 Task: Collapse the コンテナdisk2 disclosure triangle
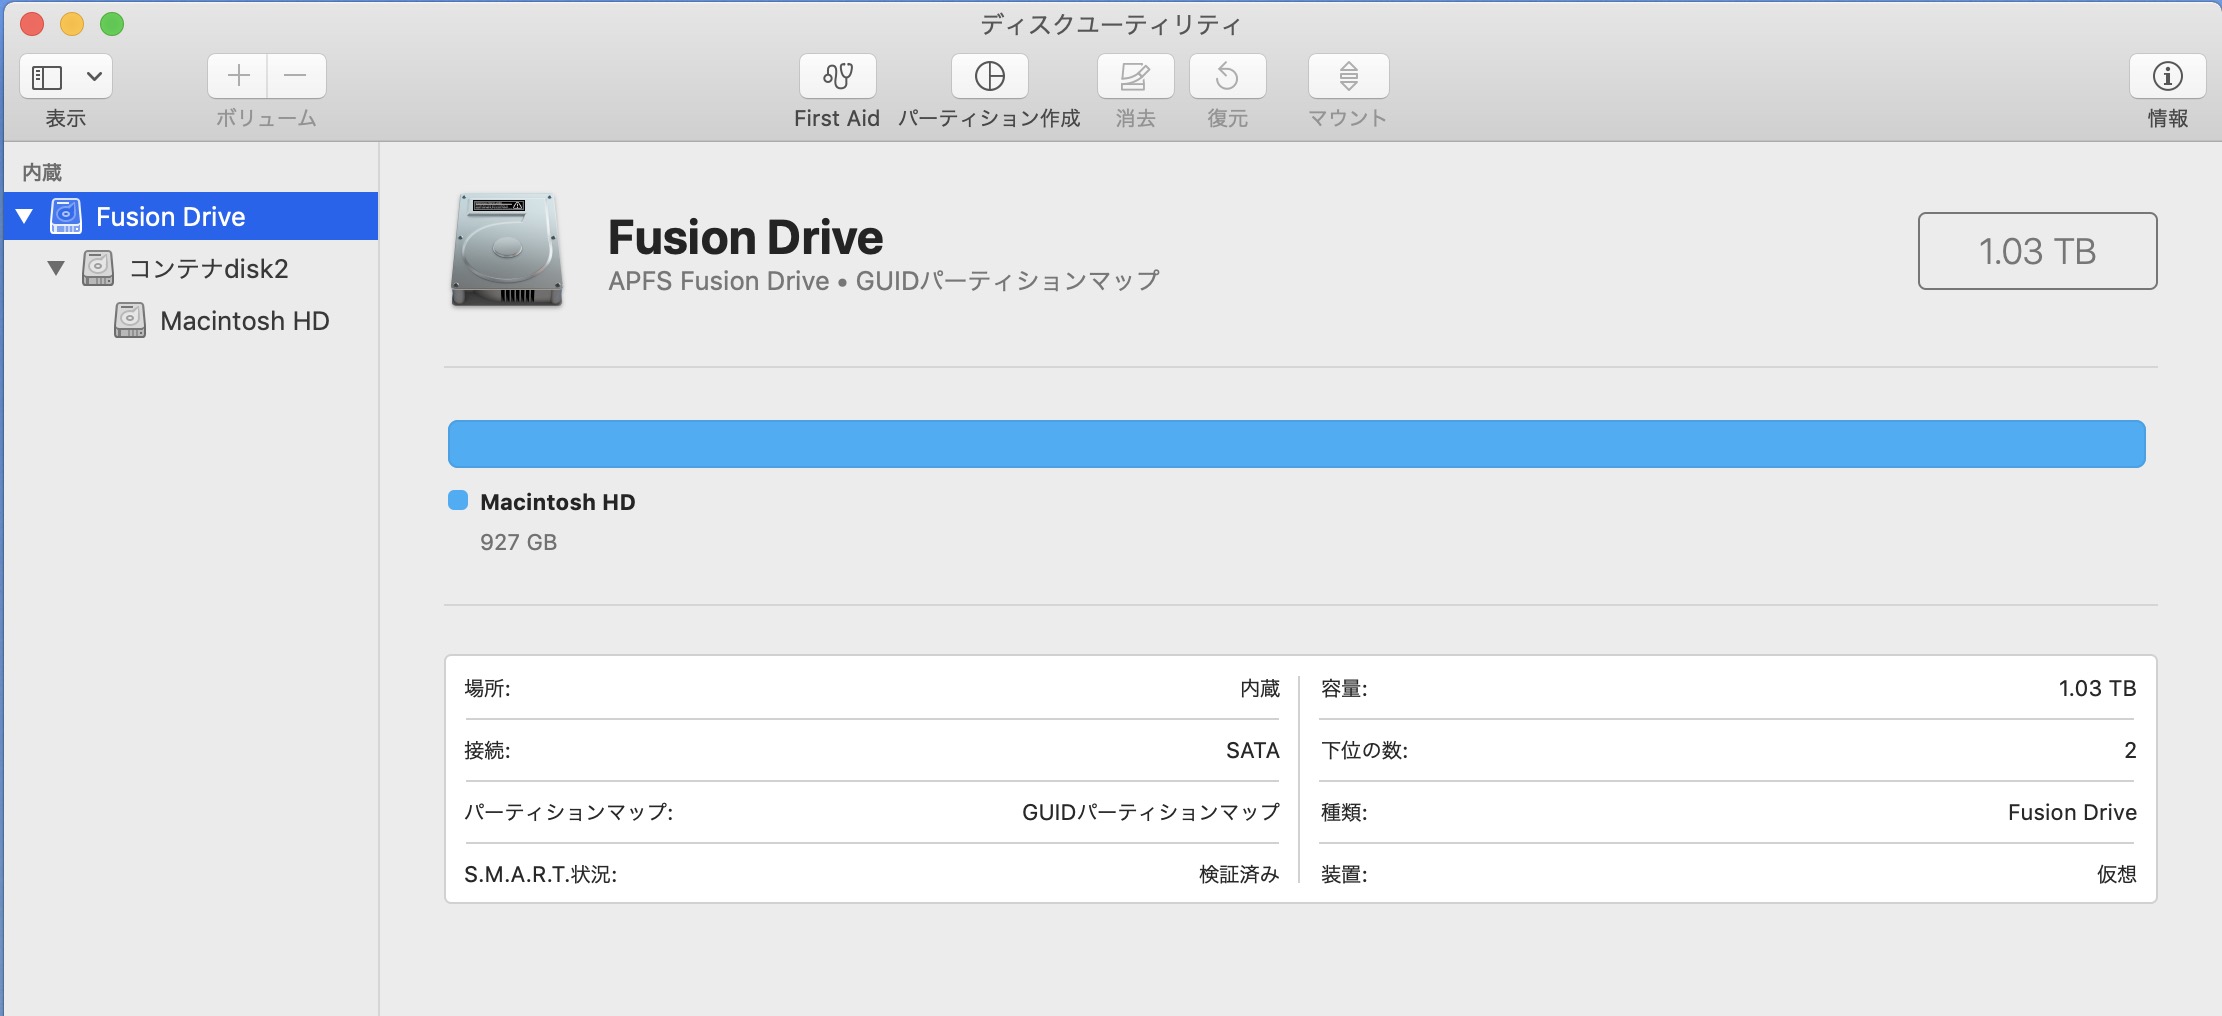[56, 268]
